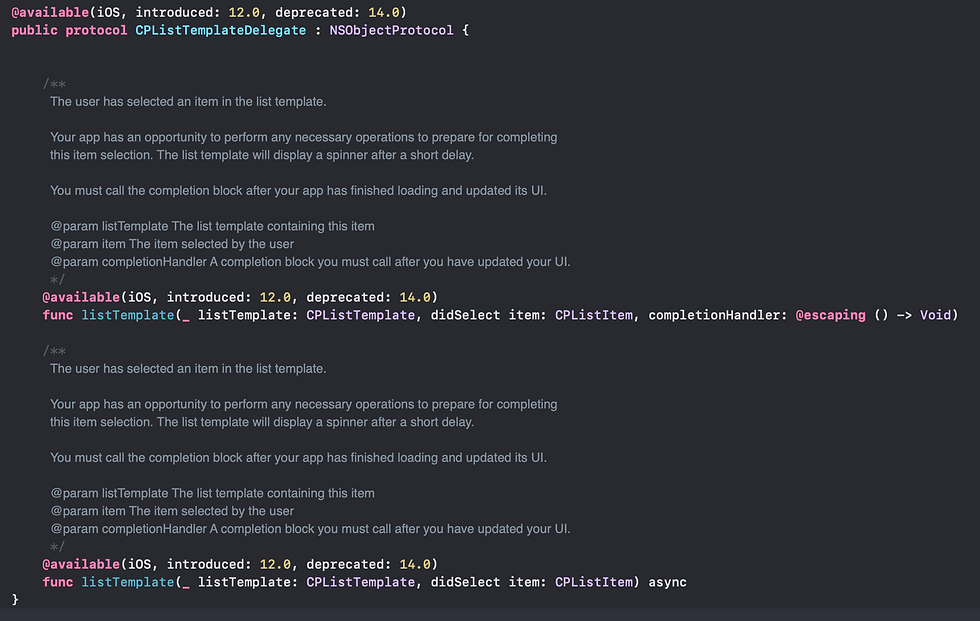Click the Void return type
Image resolution: width=980 pixels, height=621 pixels.
coord(935,315)
